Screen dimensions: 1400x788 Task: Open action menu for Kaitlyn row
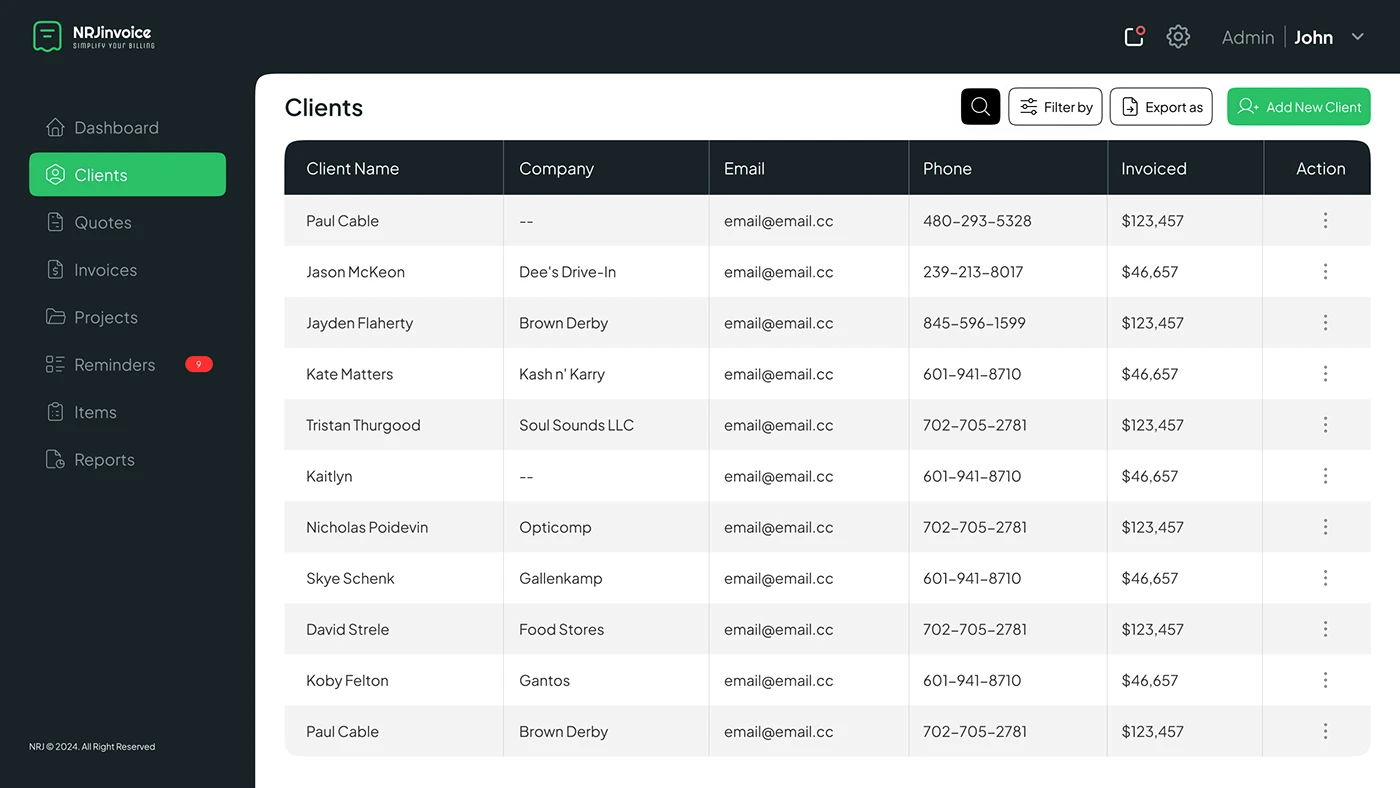[x=1325, y=476]
